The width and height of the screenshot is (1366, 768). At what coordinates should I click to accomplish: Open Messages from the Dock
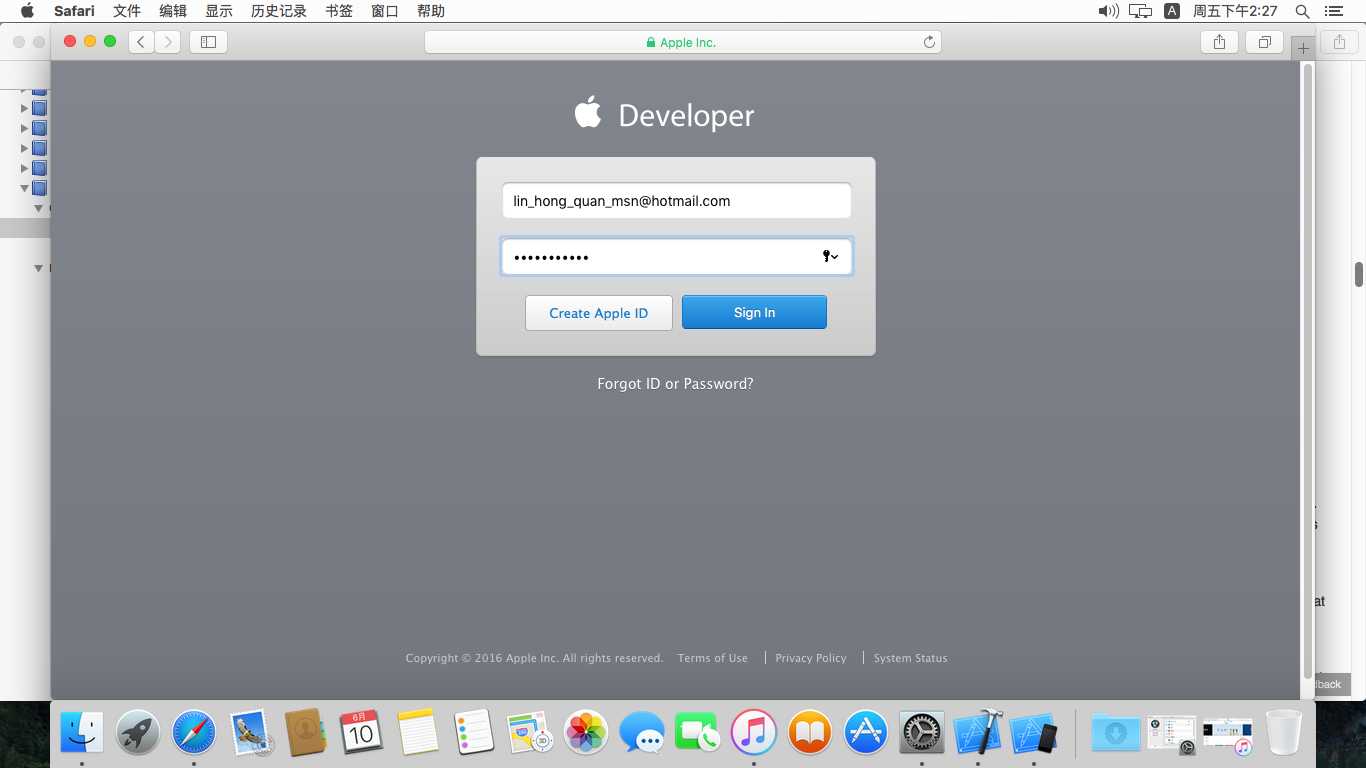(642, 733)
